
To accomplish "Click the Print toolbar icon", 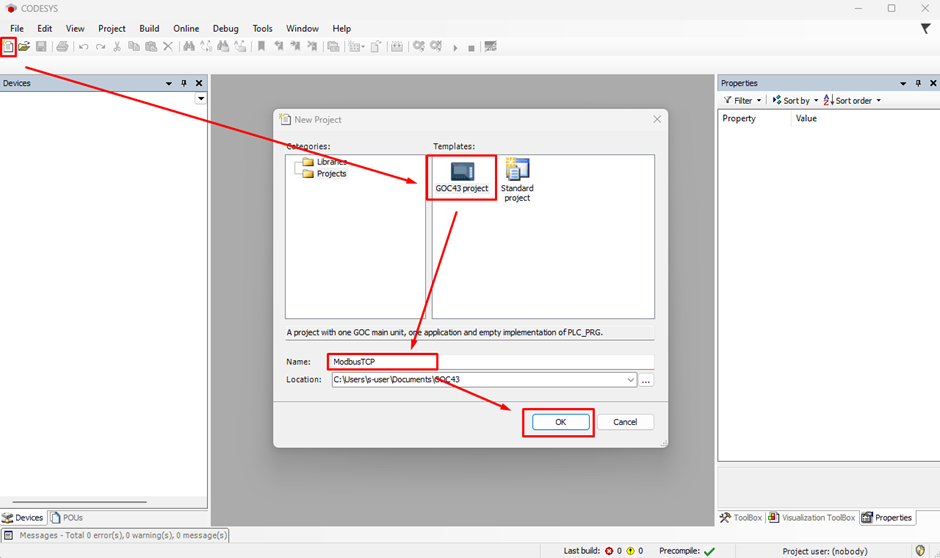I will 62,47.
